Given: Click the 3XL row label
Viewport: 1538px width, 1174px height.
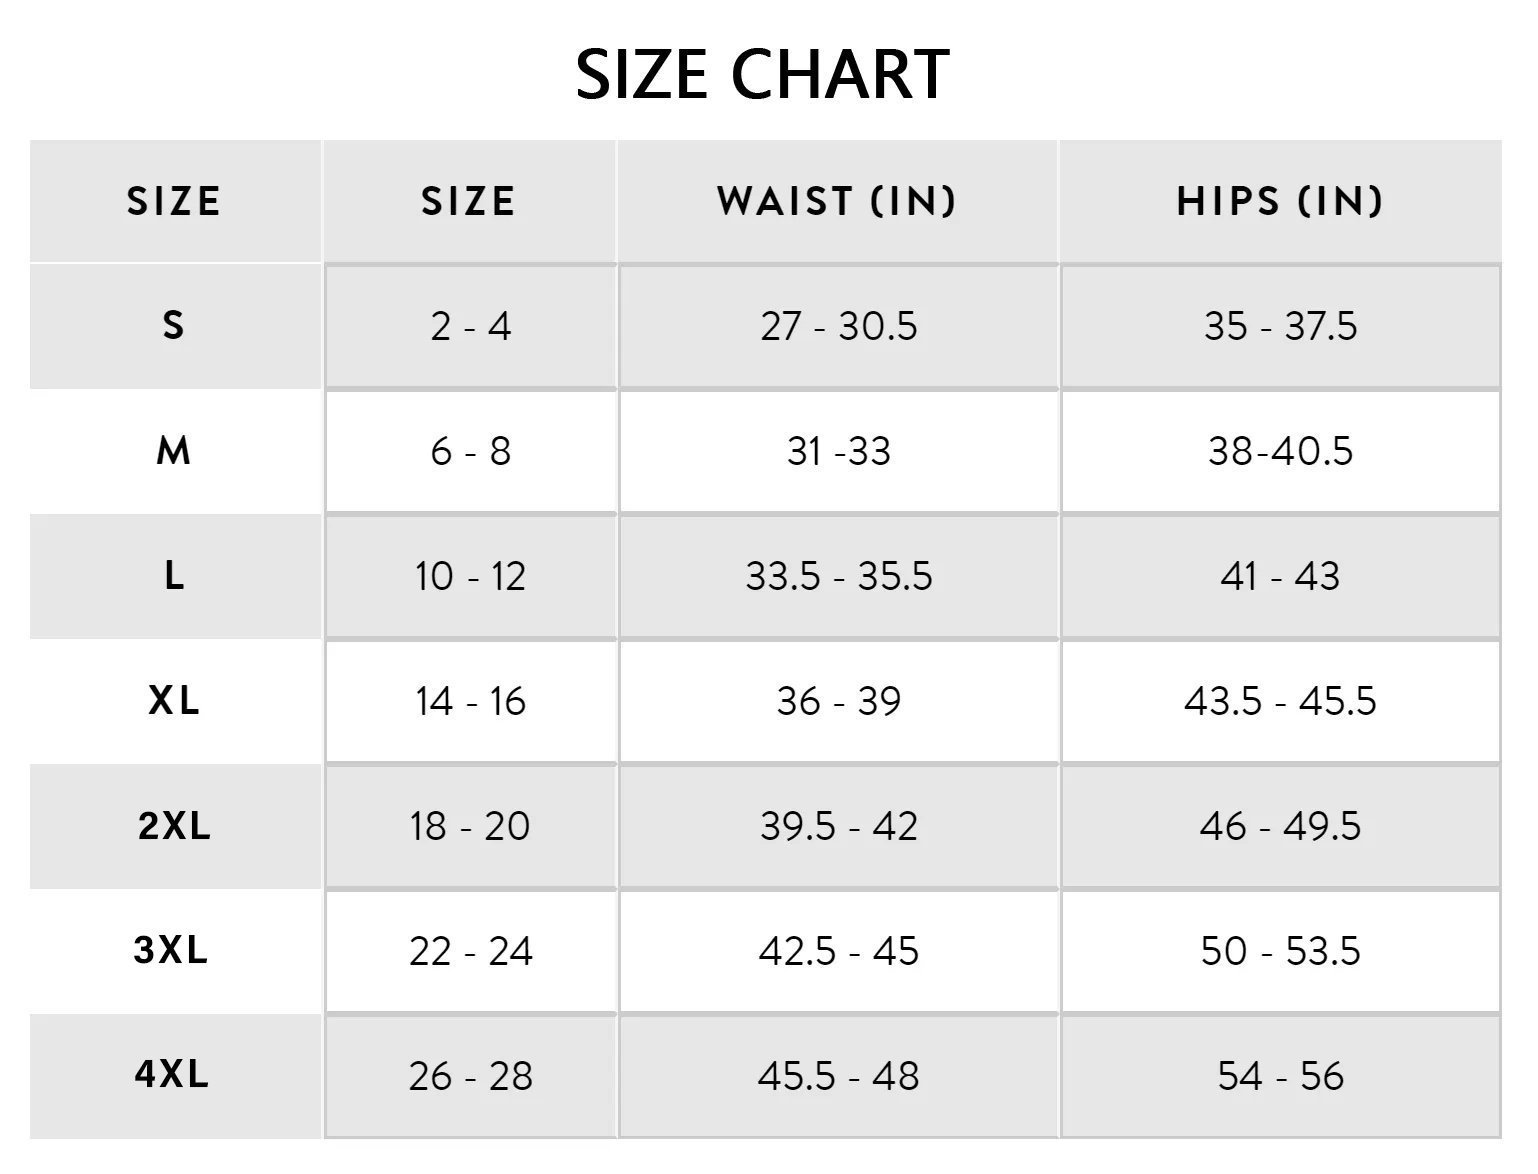Looking at the screenshot, I should [171, 950].
